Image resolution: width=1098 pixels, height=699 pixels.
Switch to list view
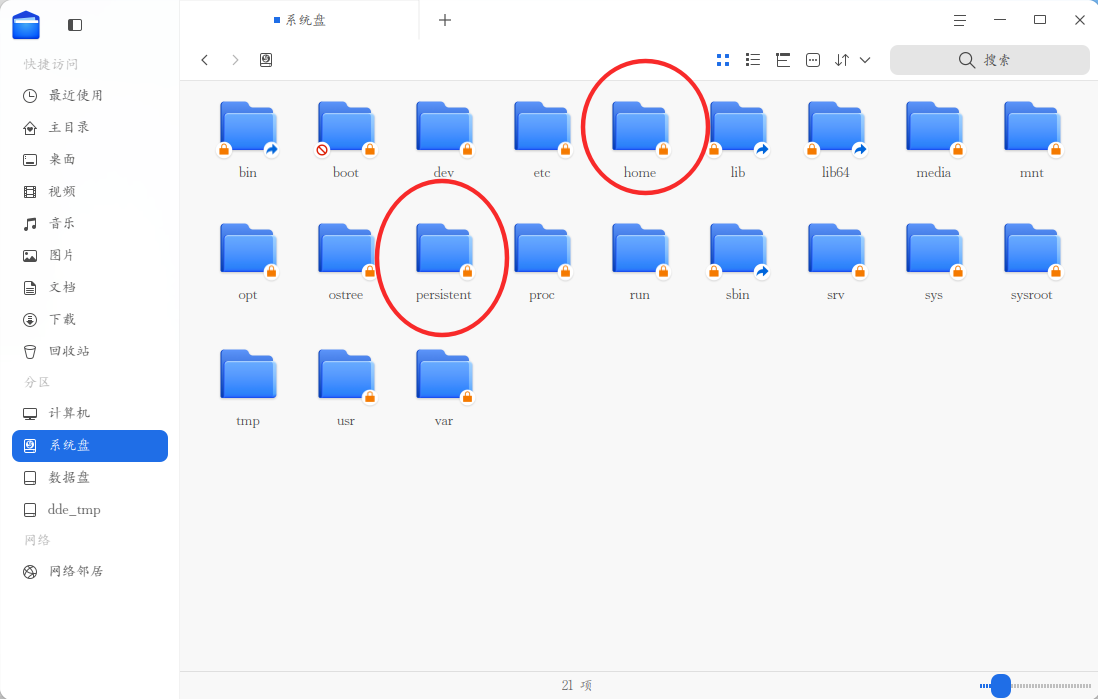click(753, 60)
